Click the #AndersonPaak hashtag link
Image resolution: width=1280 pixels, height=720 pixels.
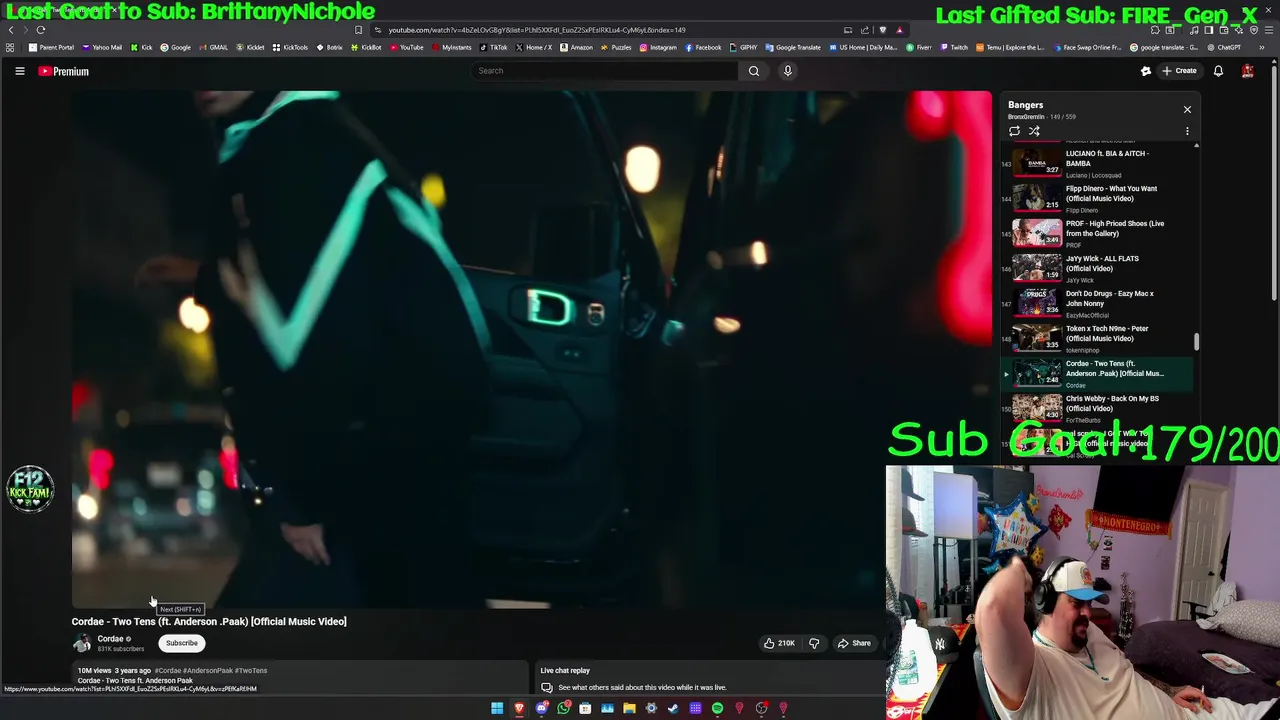207,670
